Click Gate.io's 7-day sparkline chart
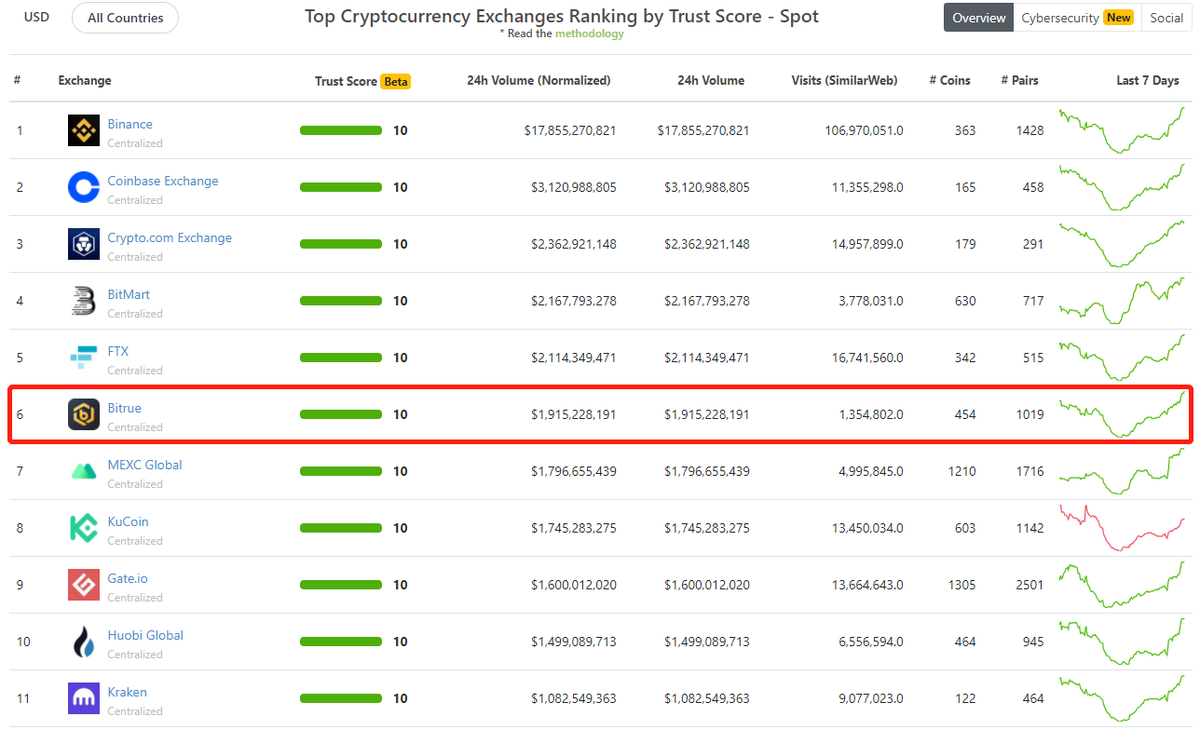Viewport: 1200px width, 730px height. [x=1122, y=585]
